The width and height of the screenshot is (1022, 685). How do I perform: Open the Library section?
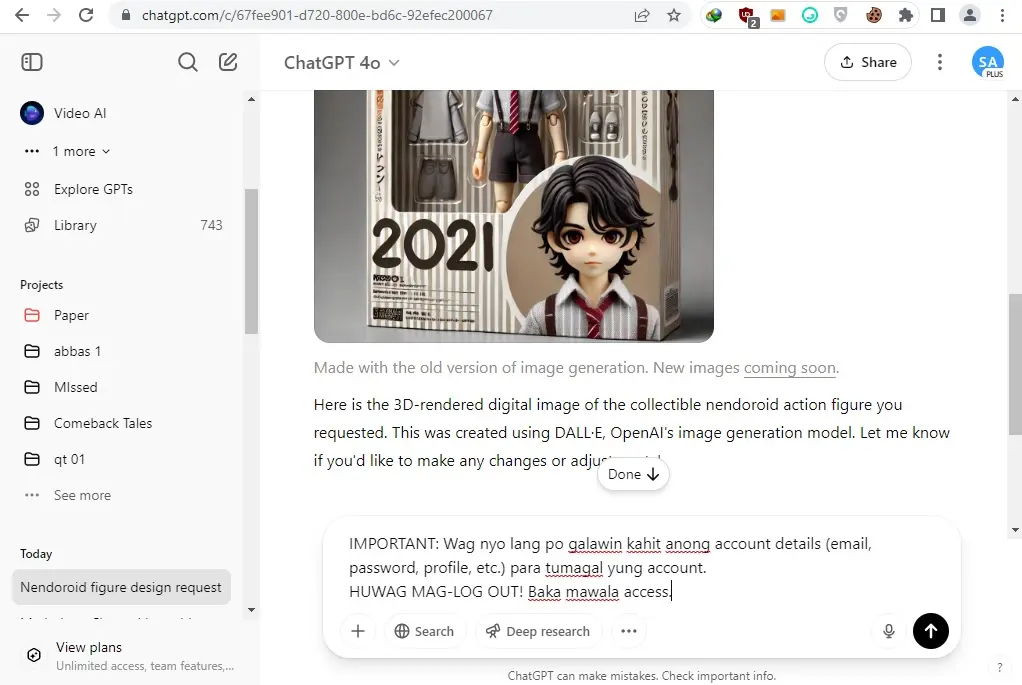point(121,225)
